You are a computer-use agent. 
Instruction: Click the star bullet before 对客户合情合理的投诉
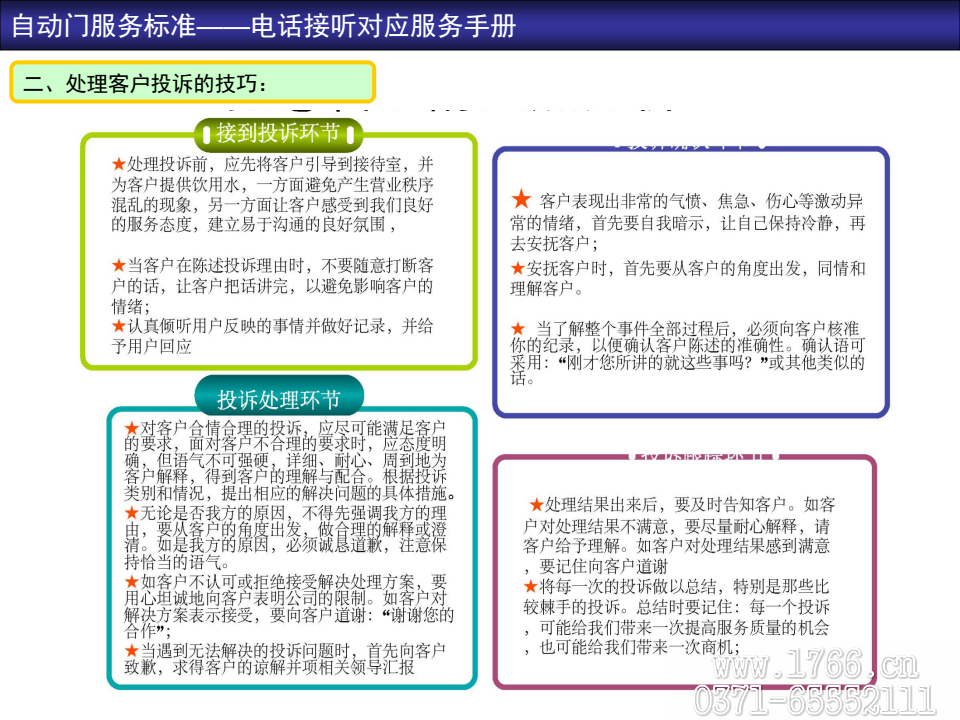(131, 427)
